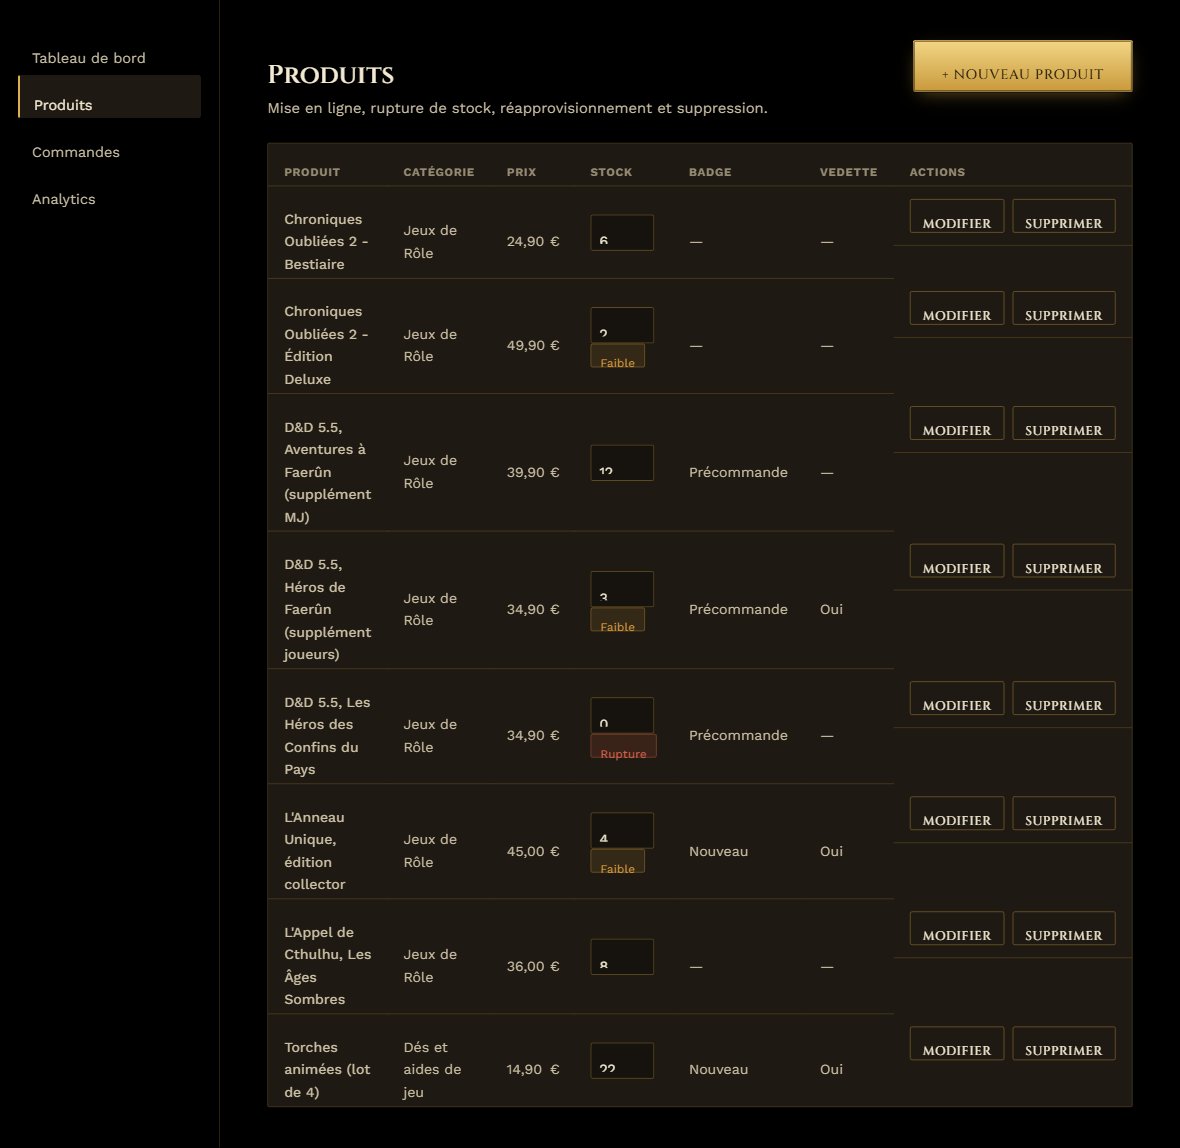Focus stock field for Torches animées
The width and height of the screenshot is (1180, 1148).
pyautogui.click(x=622, y=1061)
